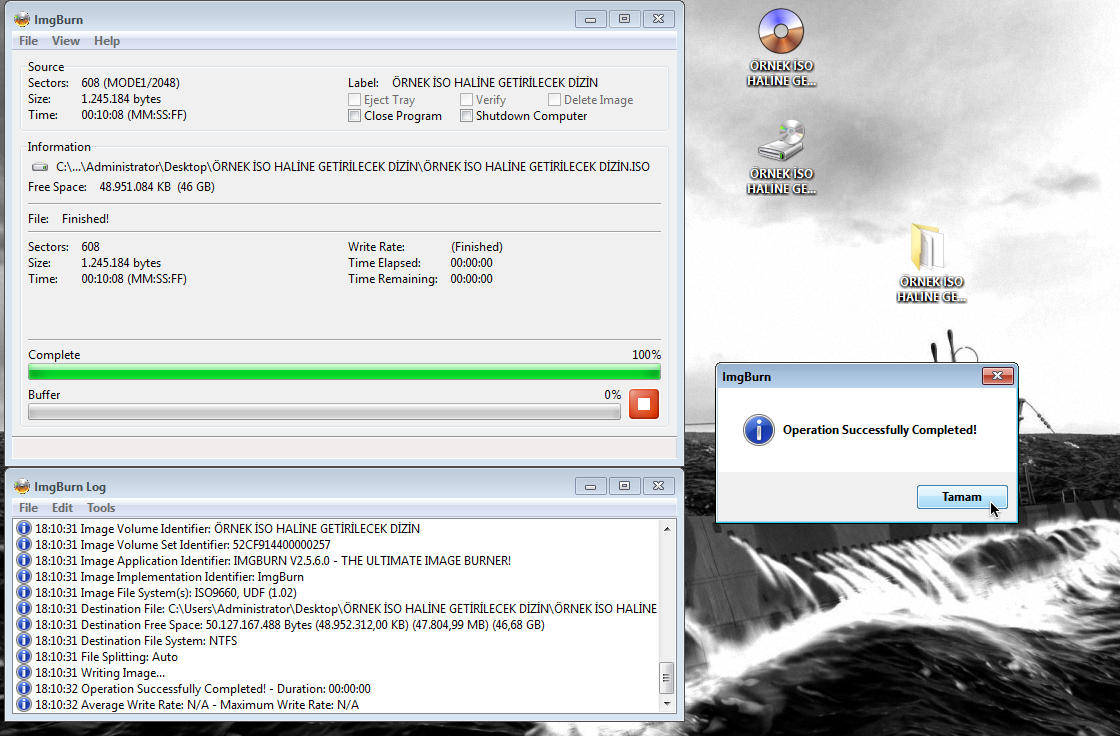Enable the Shutdown Computer checkbox
1120x736 pixels.
pyautogui.click(x=466, y=116)
